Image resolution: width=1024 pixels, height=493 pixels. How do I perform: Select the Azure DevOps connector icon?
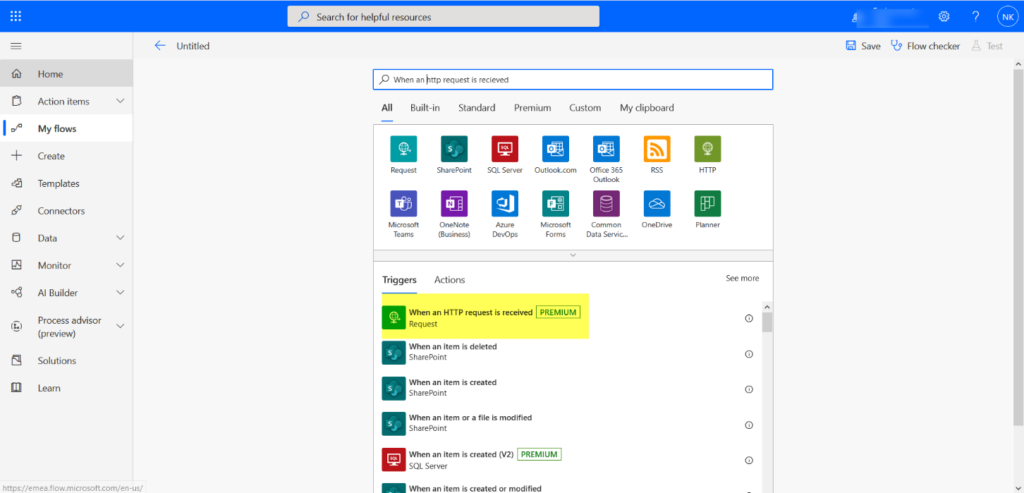(505, 204)
